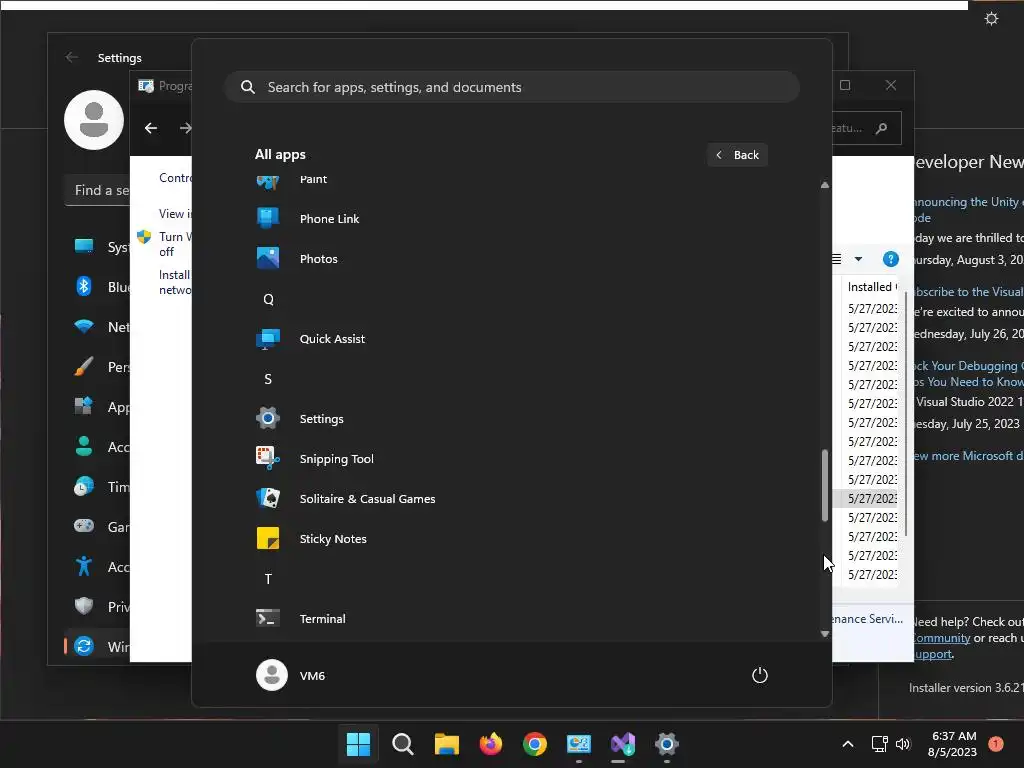This screenshot has width=1024, height=768.
Task: Go back from All apps list
Action: click(737, 155)
